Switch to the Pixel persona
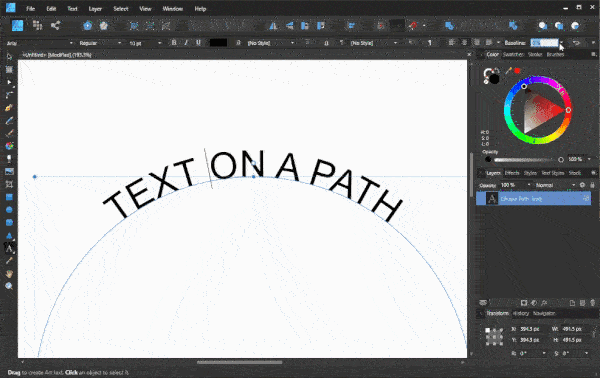 pyautogui.click(x=37, y=26)
